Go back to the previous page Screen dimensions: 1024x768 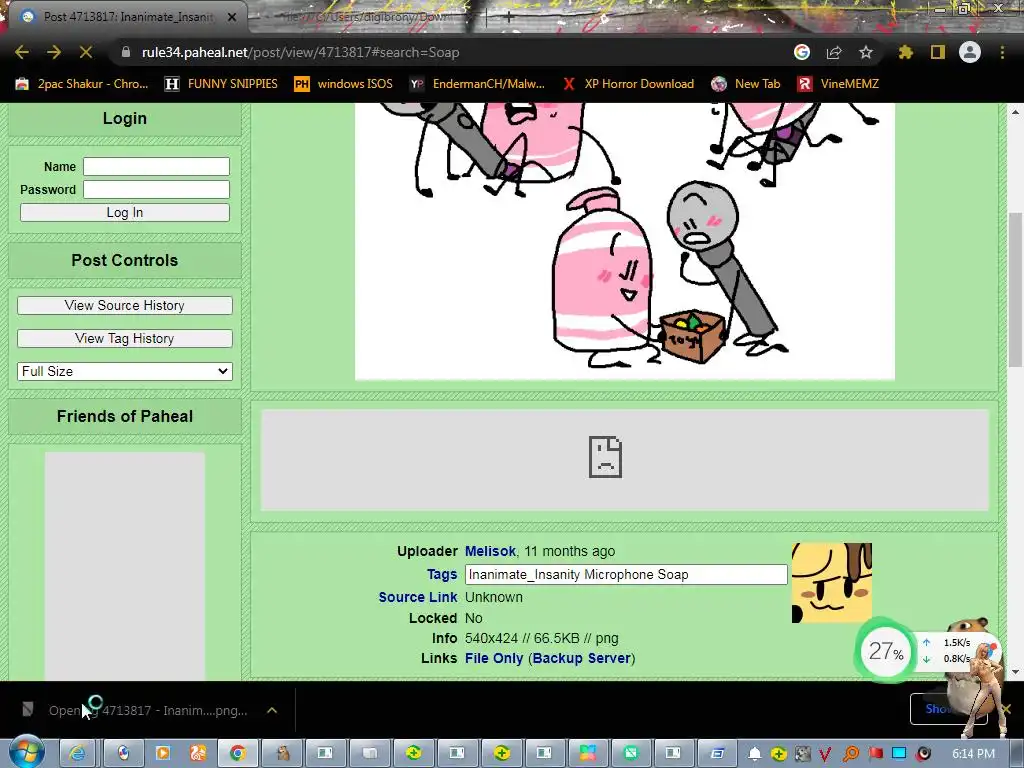click(x=22, y=52)
